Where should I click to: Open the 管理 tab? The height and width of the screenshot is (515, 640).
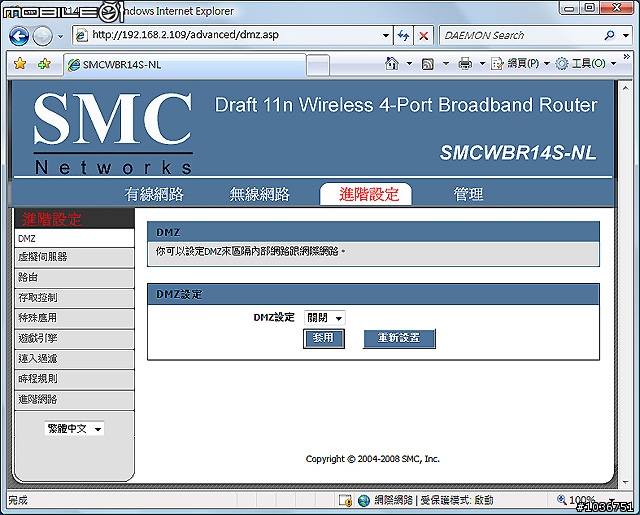tap(469, 194)
